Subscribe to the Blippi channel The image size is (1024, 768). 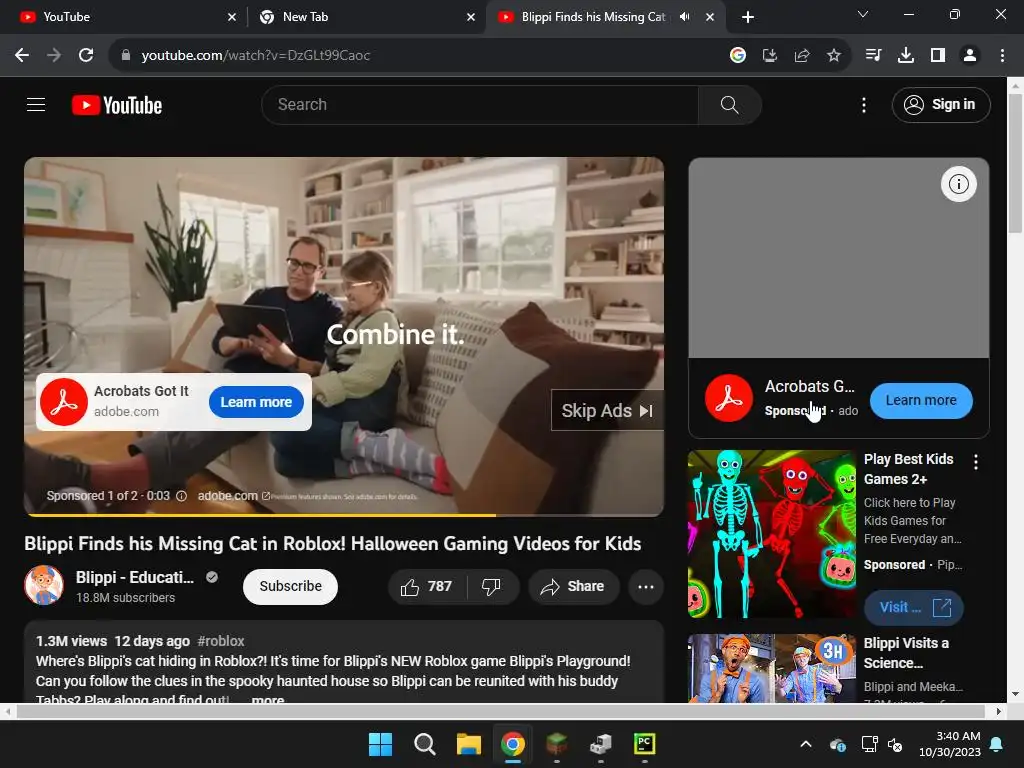(291, 586)
